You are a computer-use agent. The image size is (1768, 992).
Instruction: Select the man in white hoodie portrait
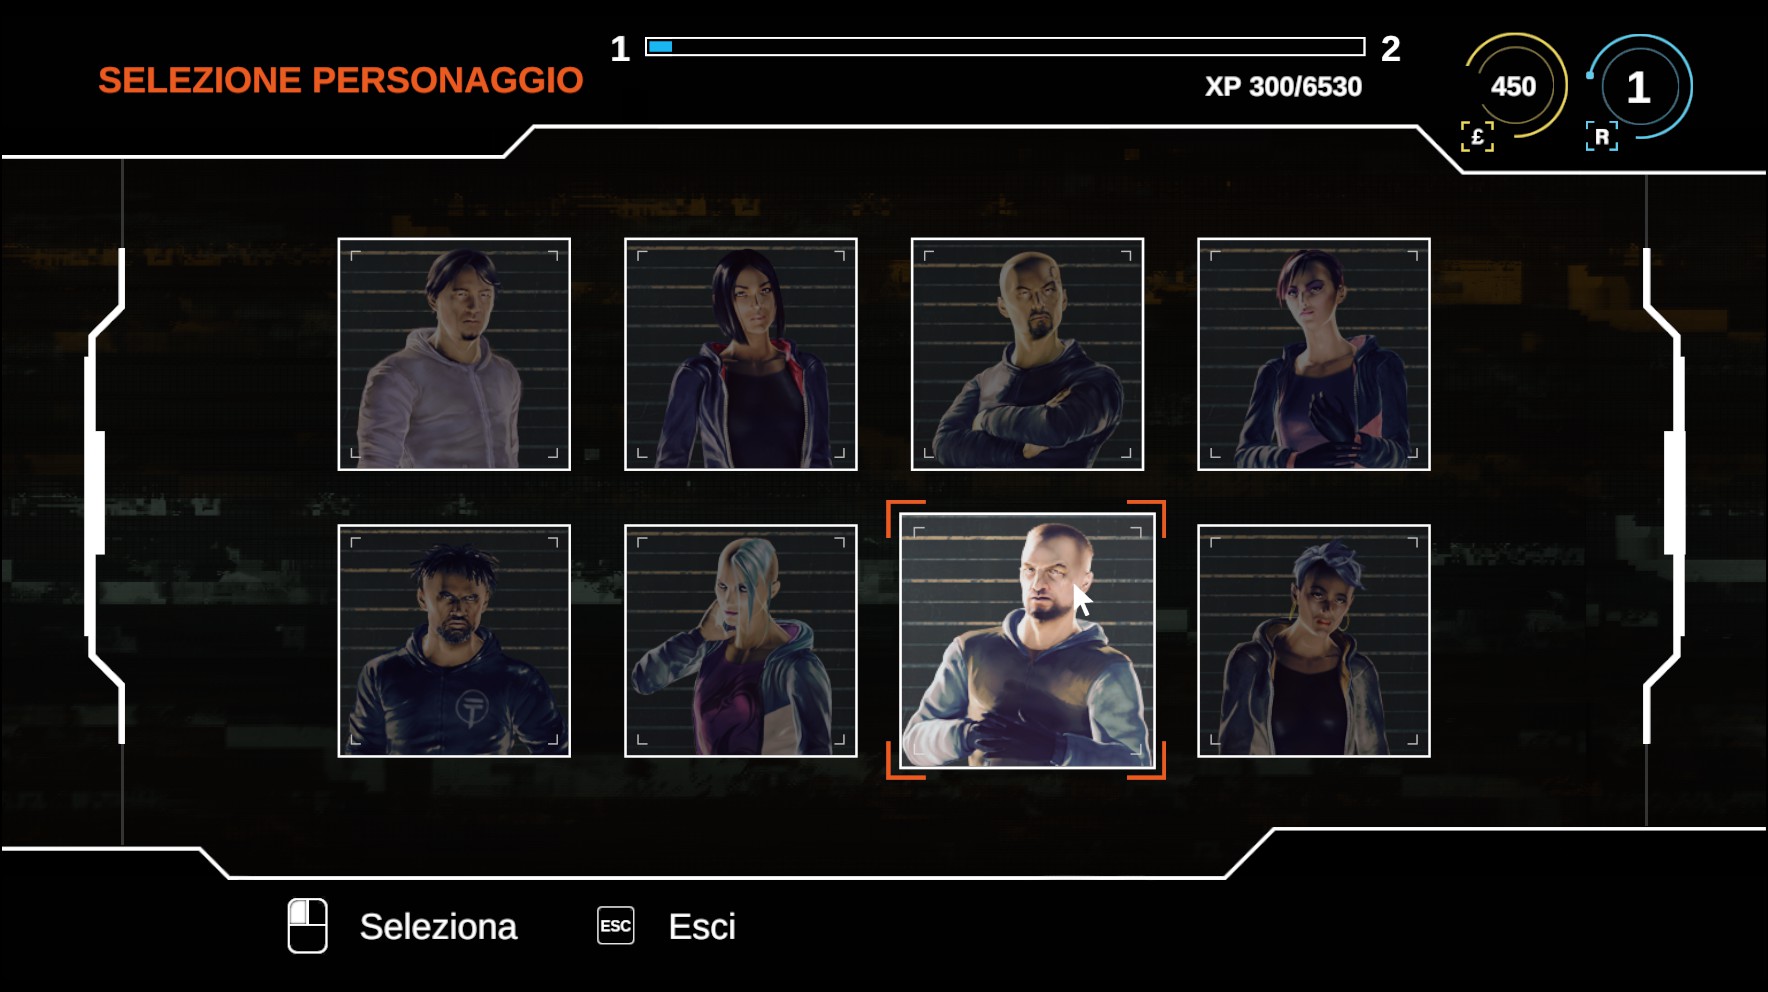tap(454, 354)
